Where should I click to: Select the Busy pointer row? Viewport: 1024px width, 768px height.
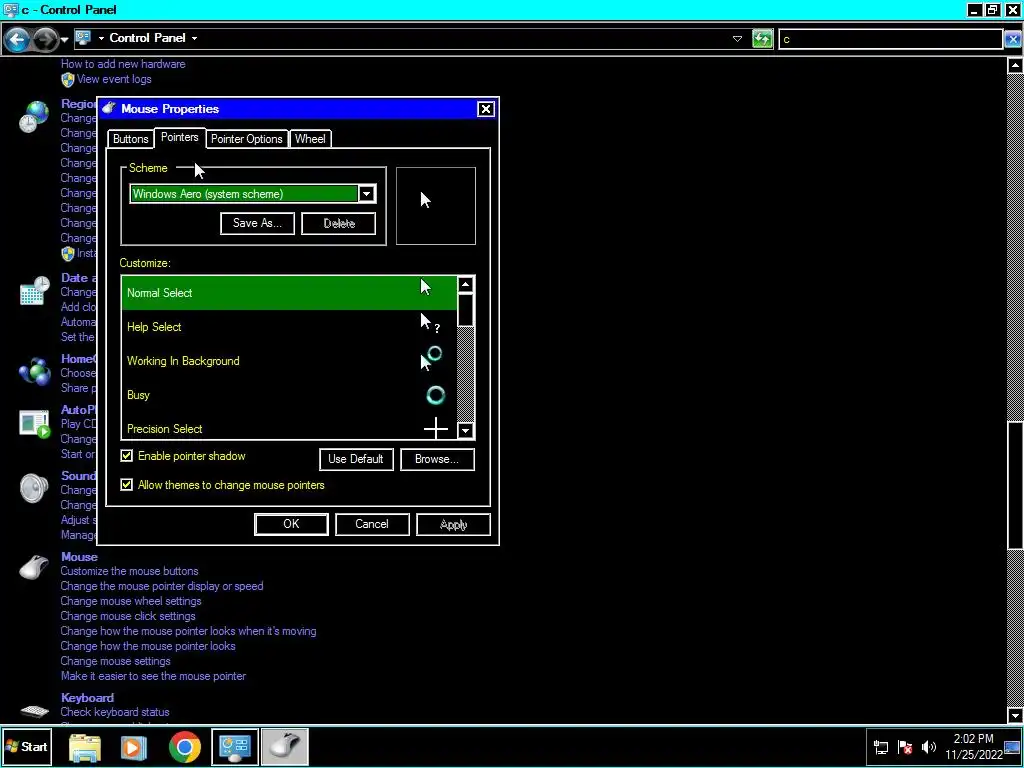(289, 394)
